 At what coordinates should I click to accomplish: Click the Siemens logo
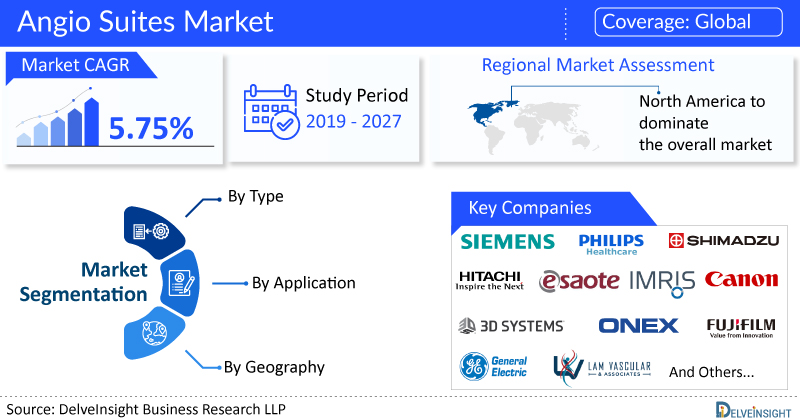coord(507,241)
